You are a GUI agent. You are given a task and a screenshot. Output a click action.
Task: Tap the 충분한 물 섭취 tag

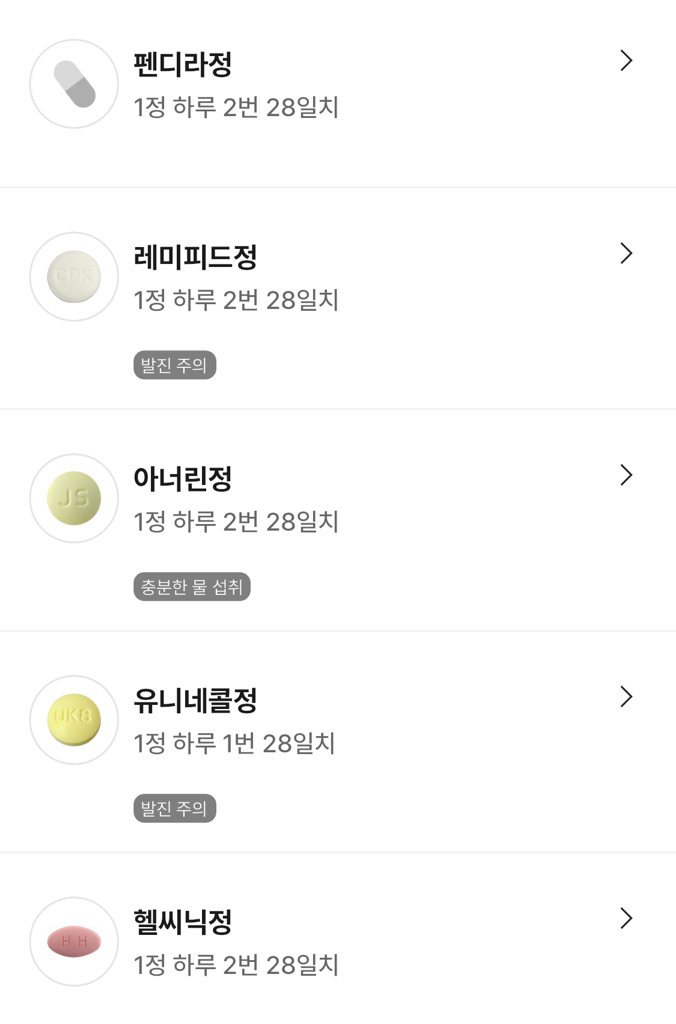pos(192,587)
